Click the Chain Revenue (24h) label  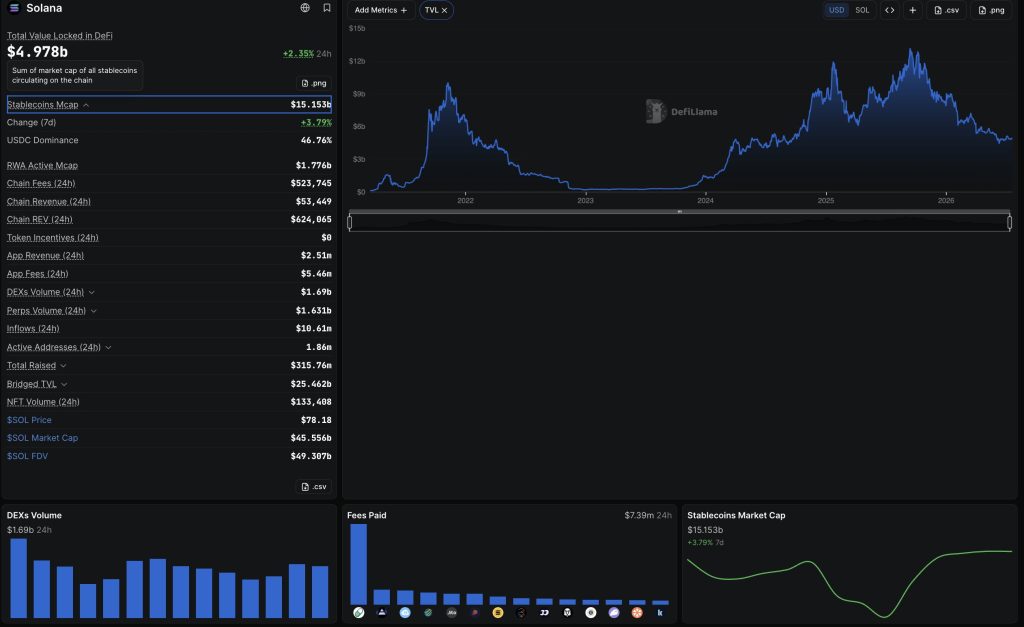click(x=49, y=201)
